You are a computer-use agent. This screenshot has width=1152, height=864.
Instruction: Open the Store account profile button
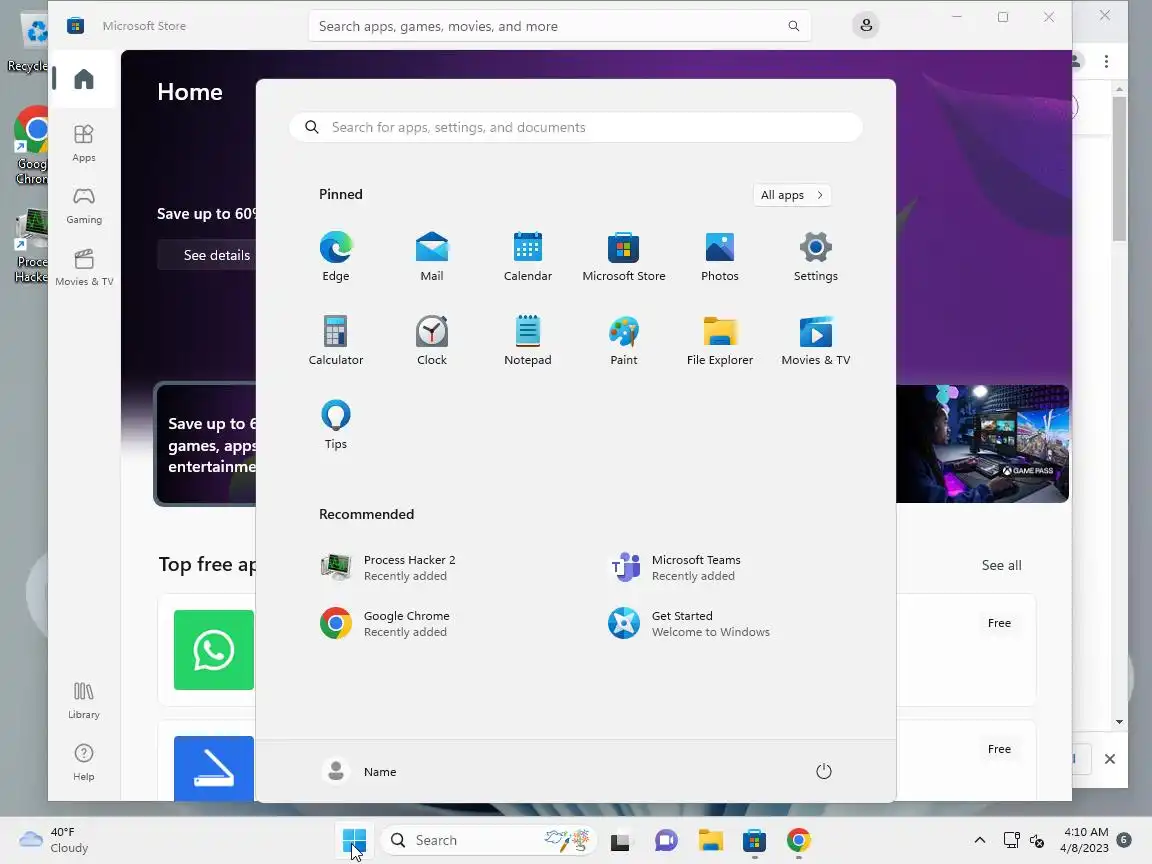pyautogui.click(x=866, y=26)
